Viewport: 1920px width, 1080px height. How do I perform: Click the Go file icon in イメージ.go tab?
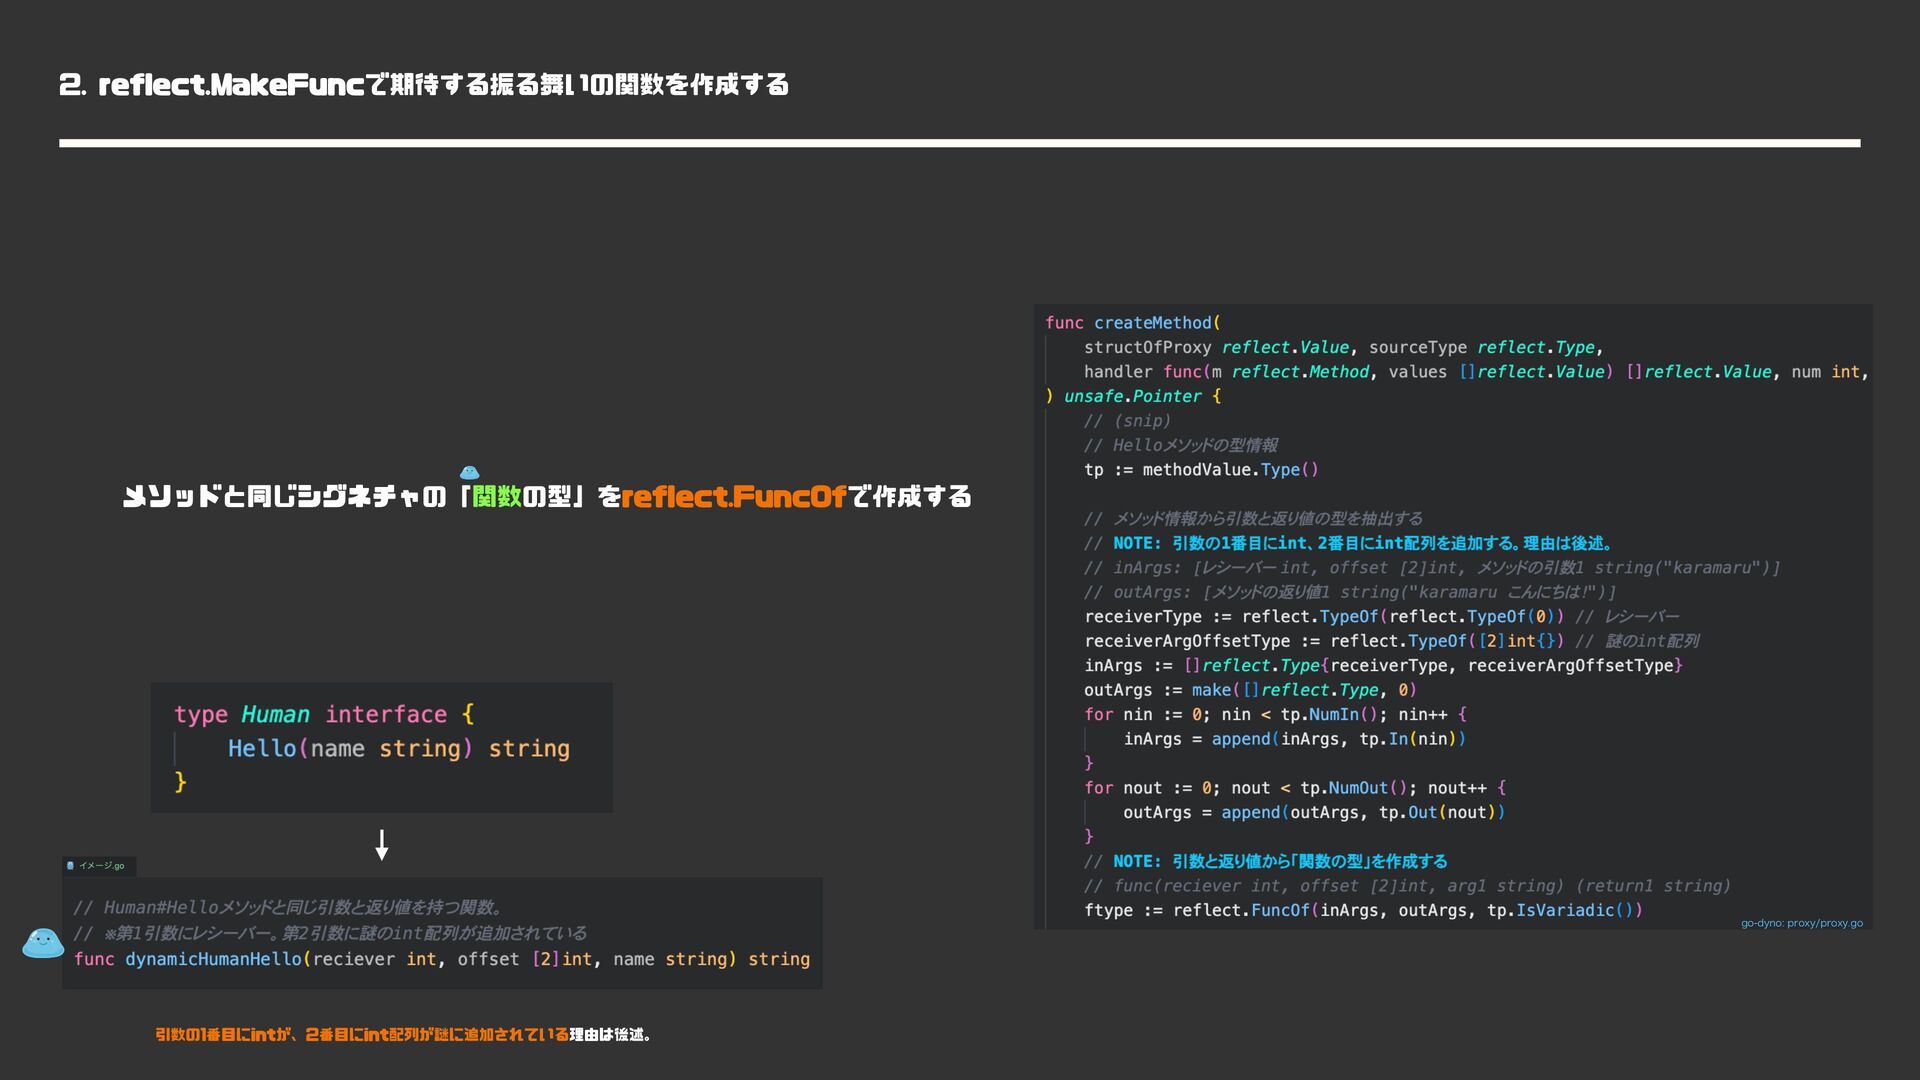tap(70, 866)
